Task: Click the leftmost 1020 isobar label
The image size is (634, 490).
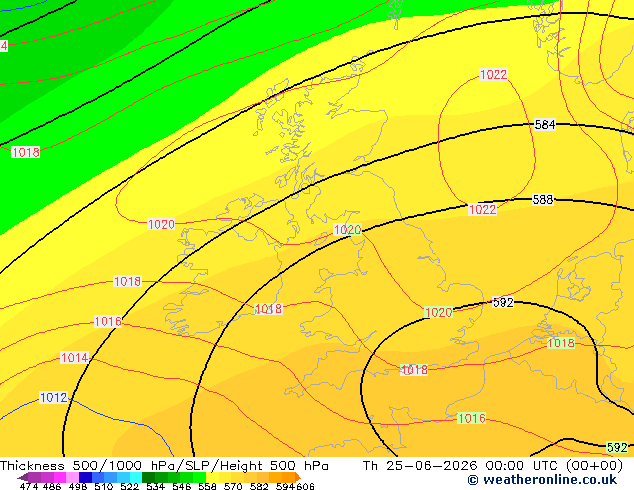Action: coord(161,224)
